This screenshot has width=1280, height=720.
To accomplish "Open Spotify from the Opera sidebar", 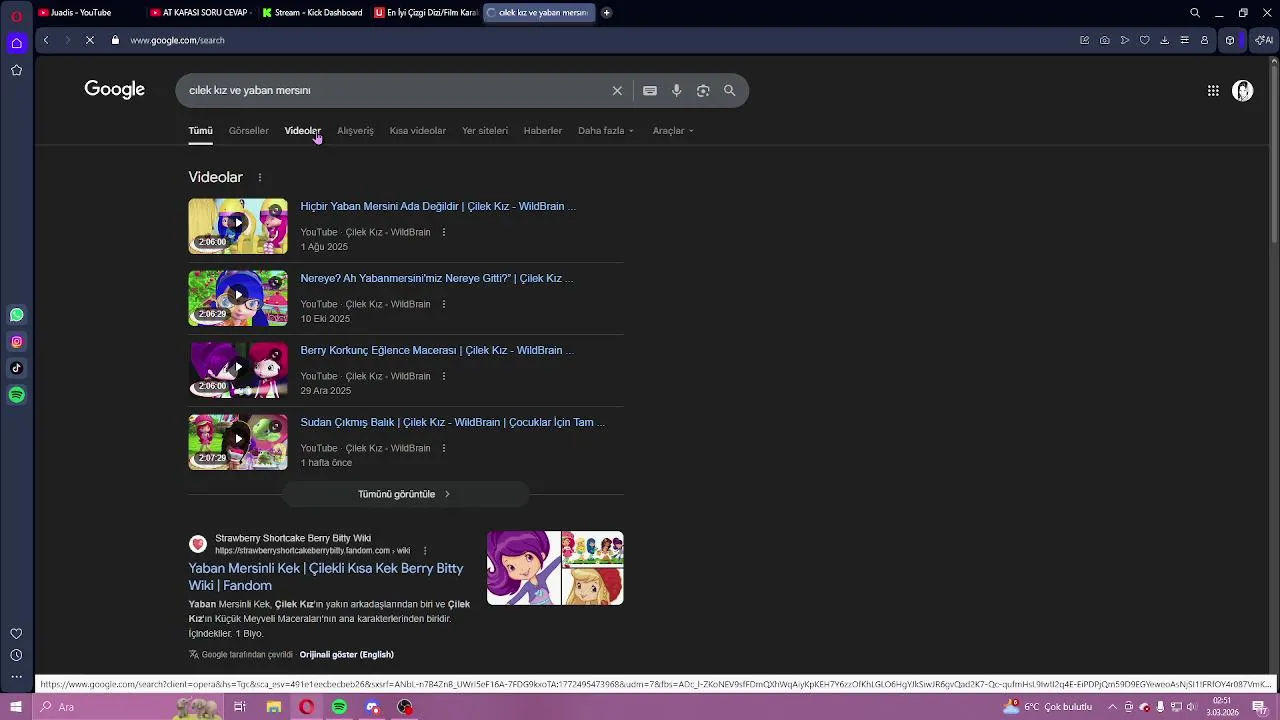I will coord(17,395).
